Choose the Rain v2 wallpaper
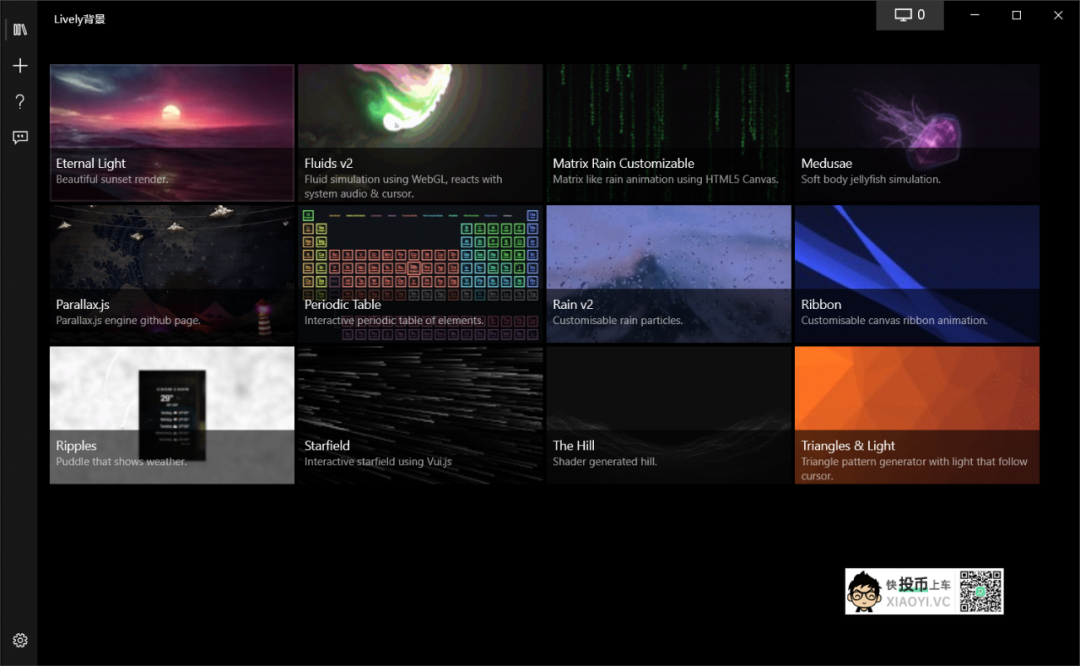1080x666 pixels. pos(669,274)
